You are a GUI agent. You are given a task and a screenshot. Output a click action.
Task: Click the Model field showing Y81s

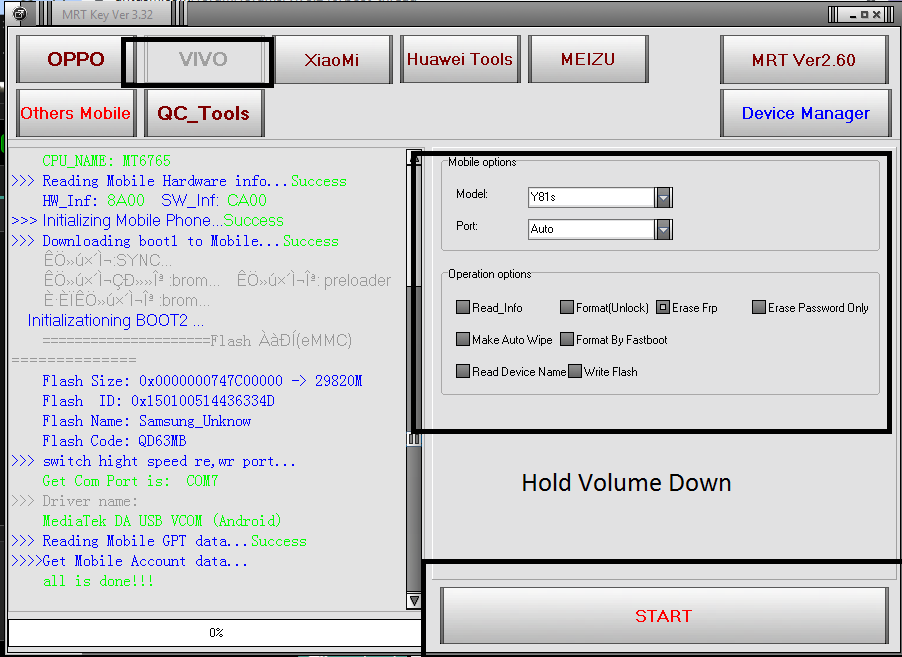click(x=591, y=197)
